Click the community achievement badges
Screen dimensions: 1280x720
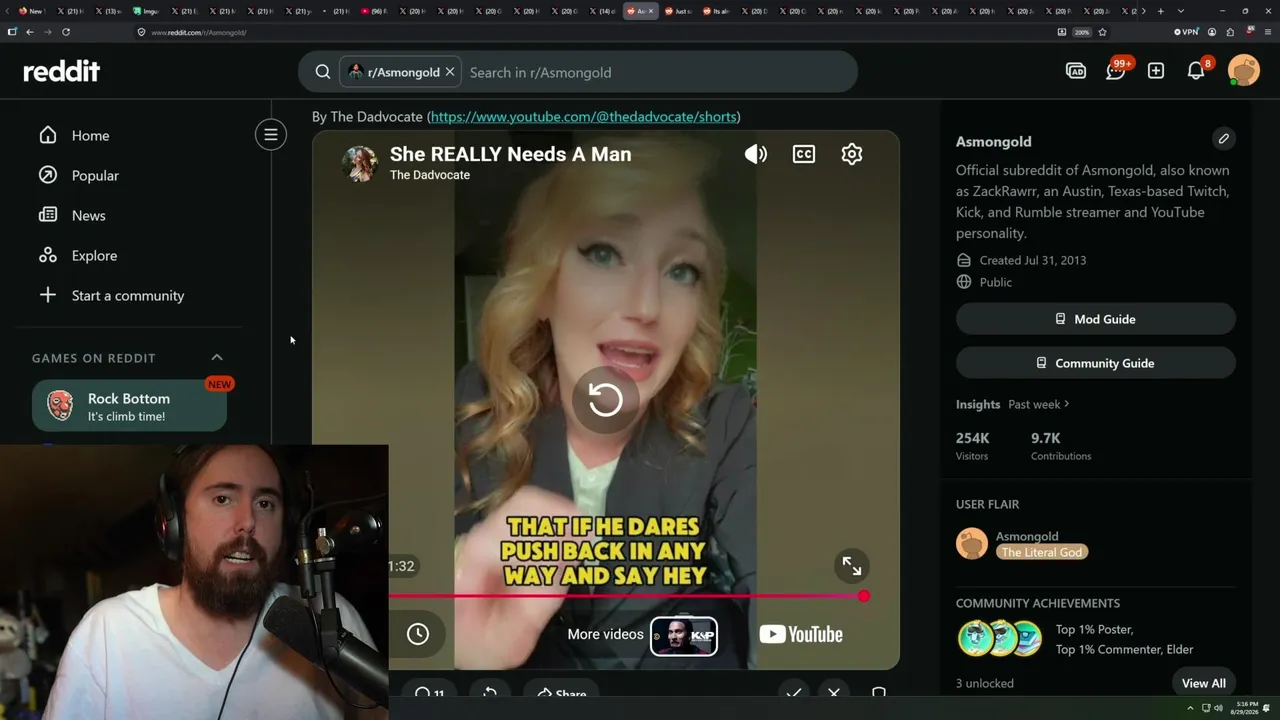tap(1000, 639)
